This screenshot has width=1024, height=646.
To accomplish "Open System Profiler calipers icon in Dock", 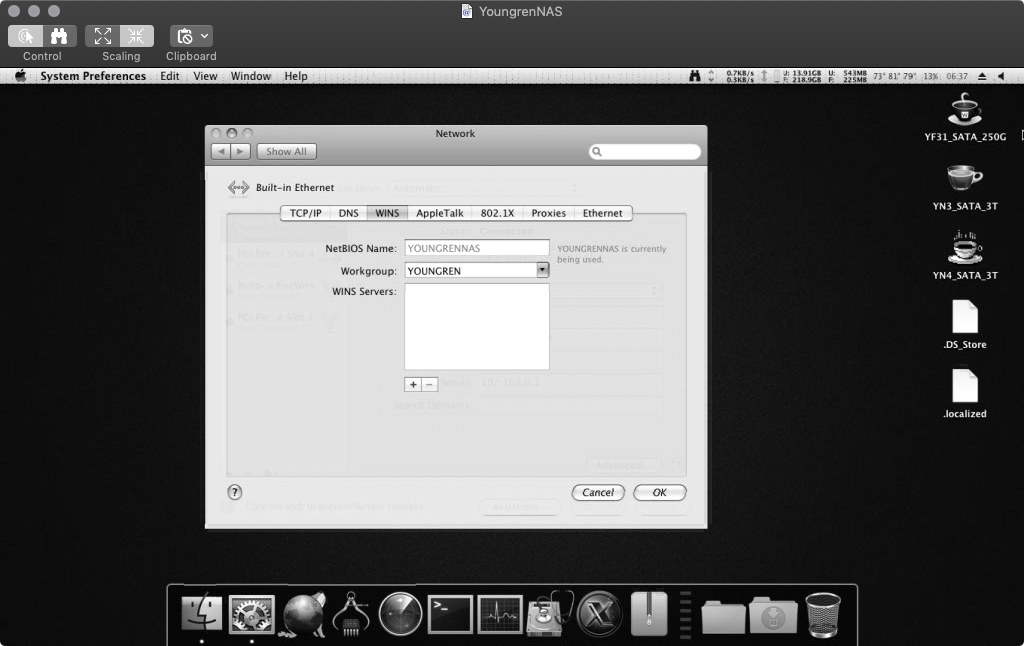I will 351,614.
